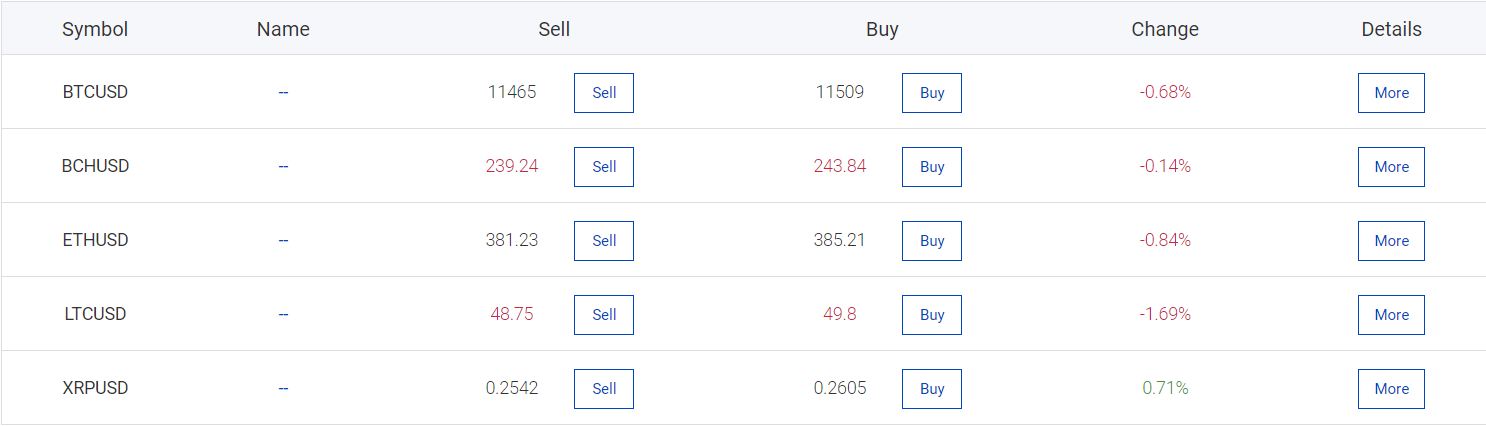Click the Change column header
This screenshot has width=1486, height=426.
point(1164,29)
